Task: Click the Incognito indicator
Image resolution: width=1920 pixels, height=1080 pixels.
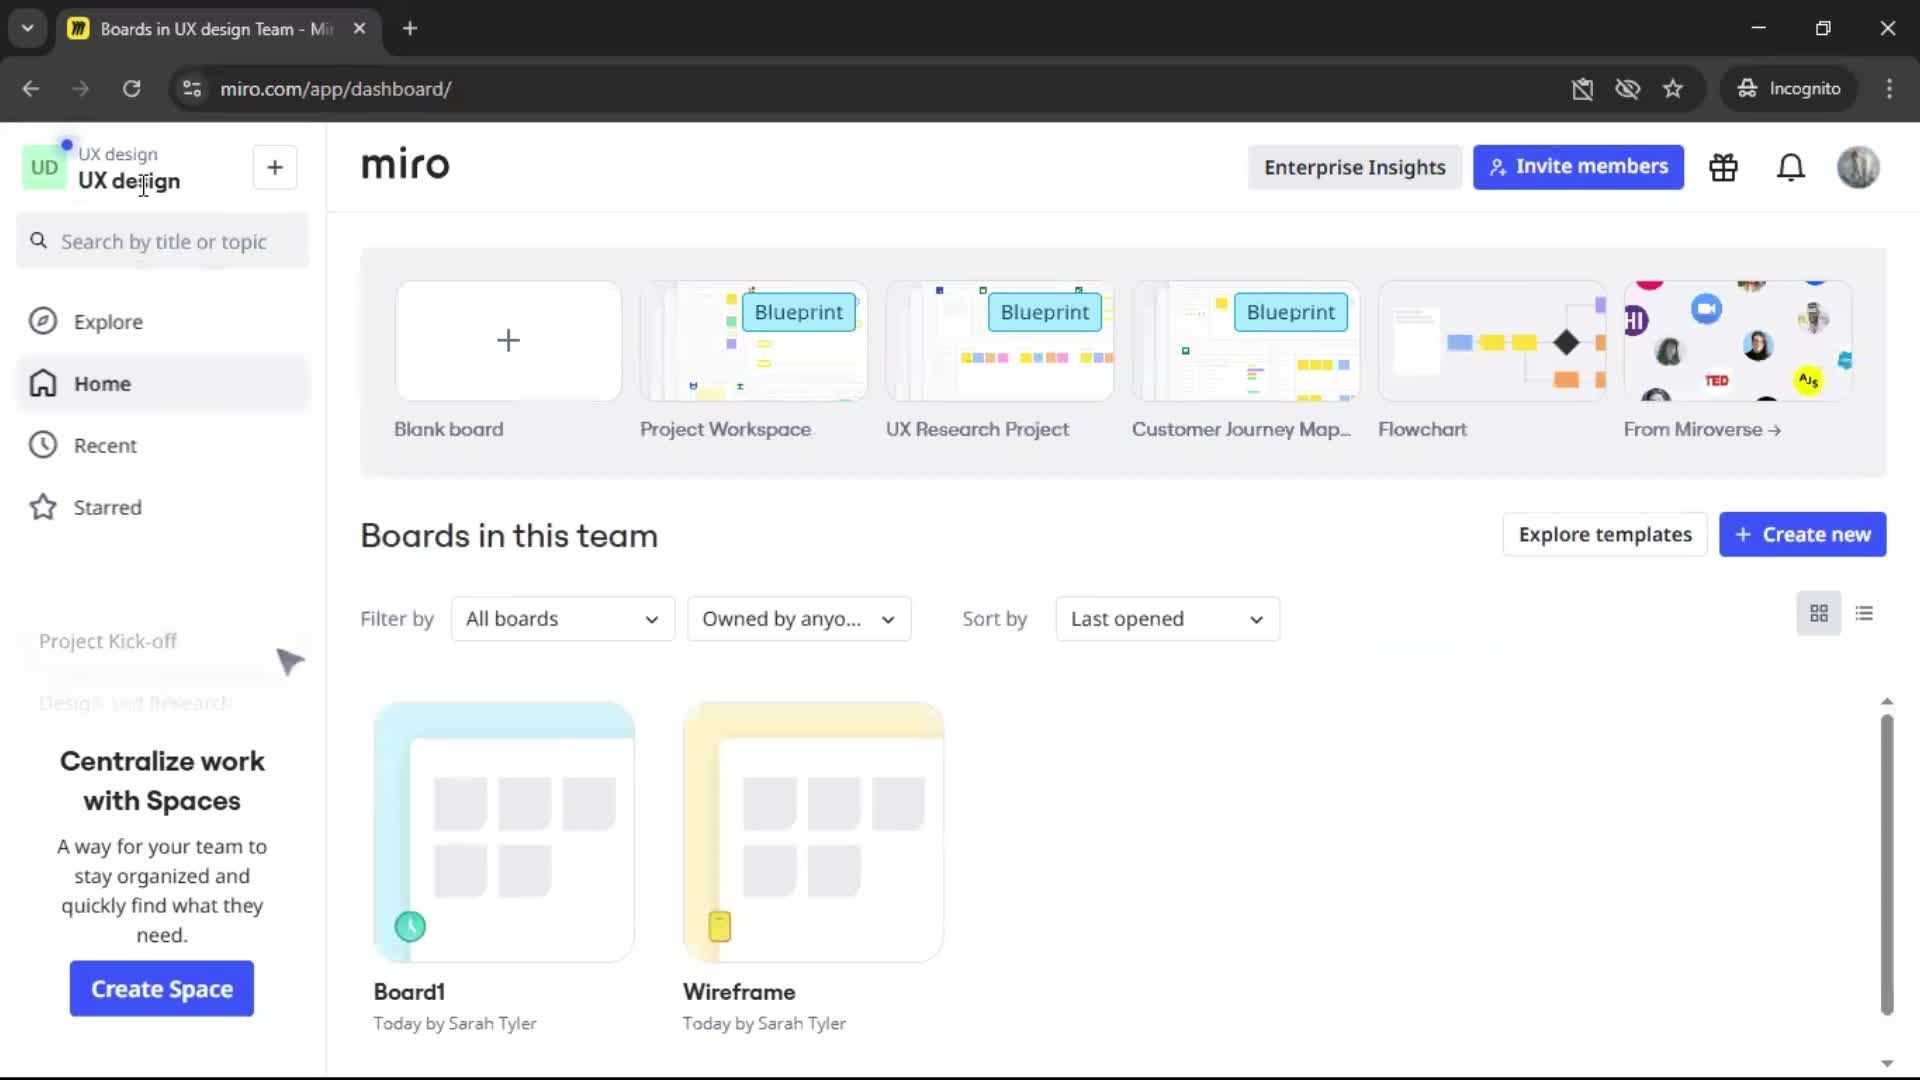Action: click(1789, 88)
